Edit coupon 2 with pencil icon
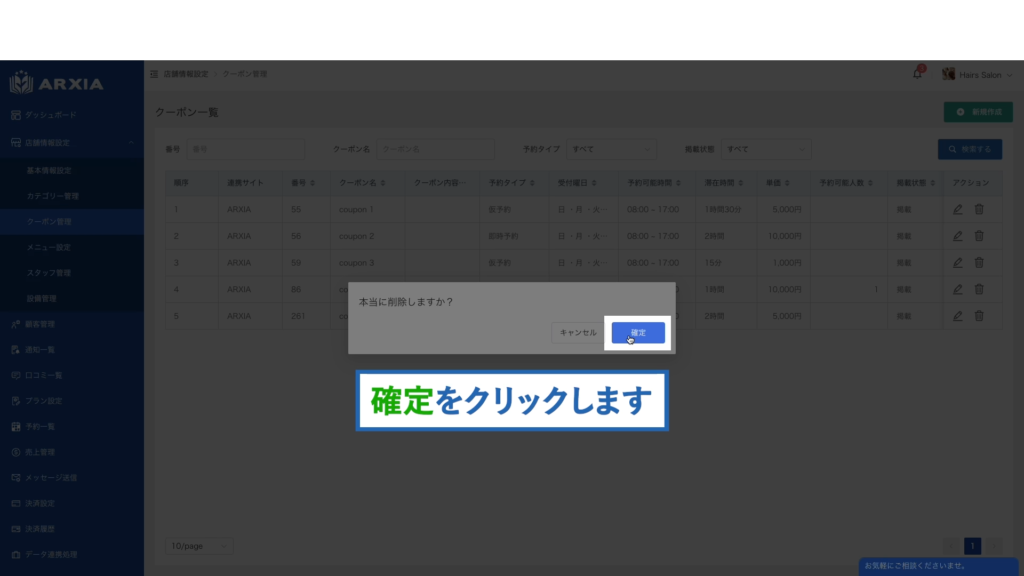 [x=957, y=236]
